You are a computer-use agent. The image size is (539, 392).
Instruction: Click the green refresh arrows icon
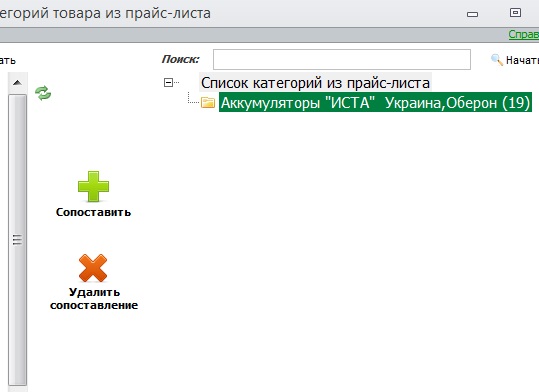click(x=43, y=93)
